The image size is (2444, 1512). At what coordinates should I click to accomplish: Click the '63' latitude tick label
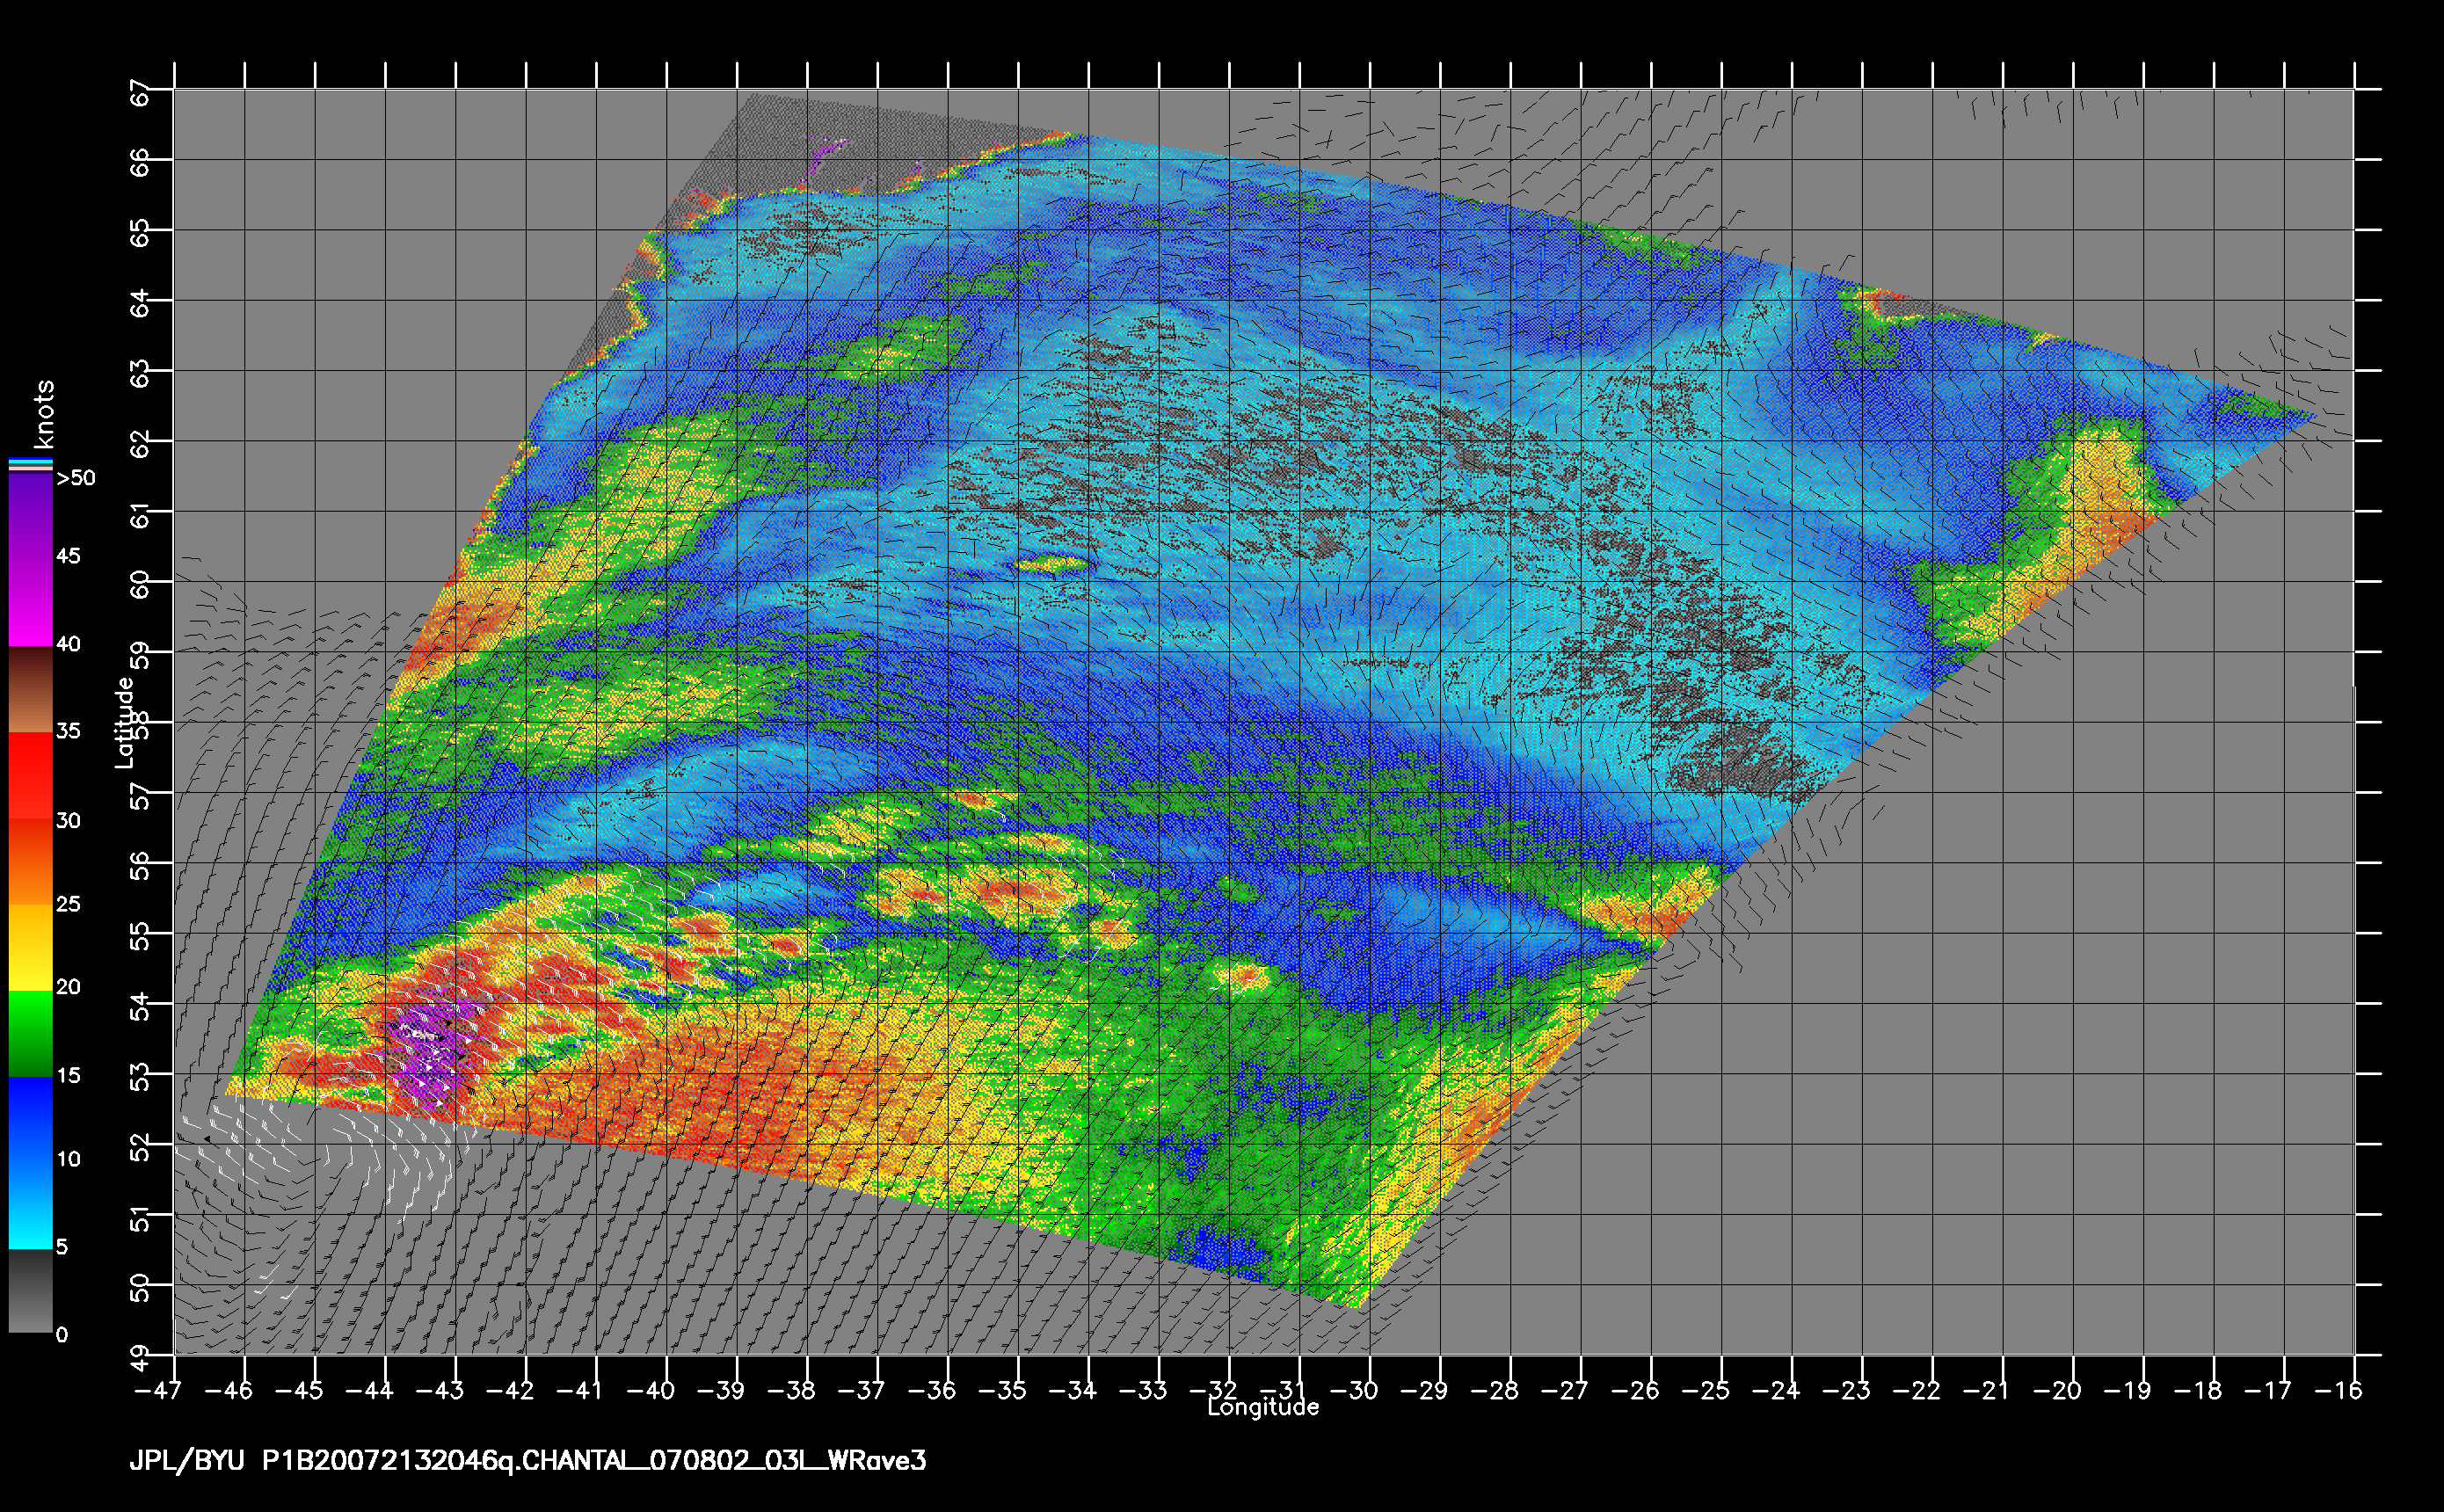click(141, 374)
